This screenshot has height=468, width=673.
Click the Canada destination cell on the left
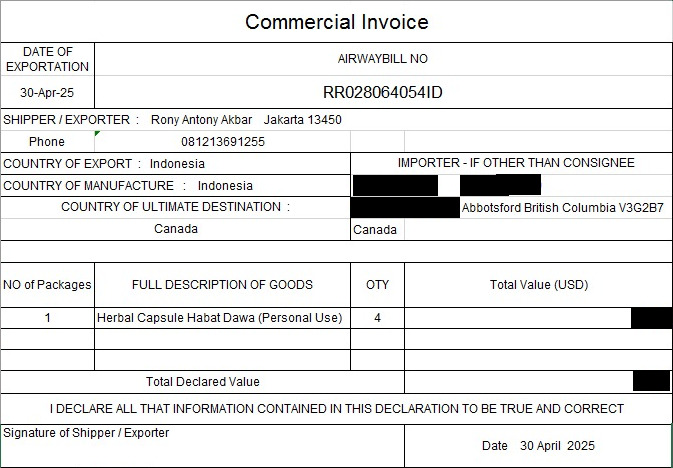(x=176, y=229)
